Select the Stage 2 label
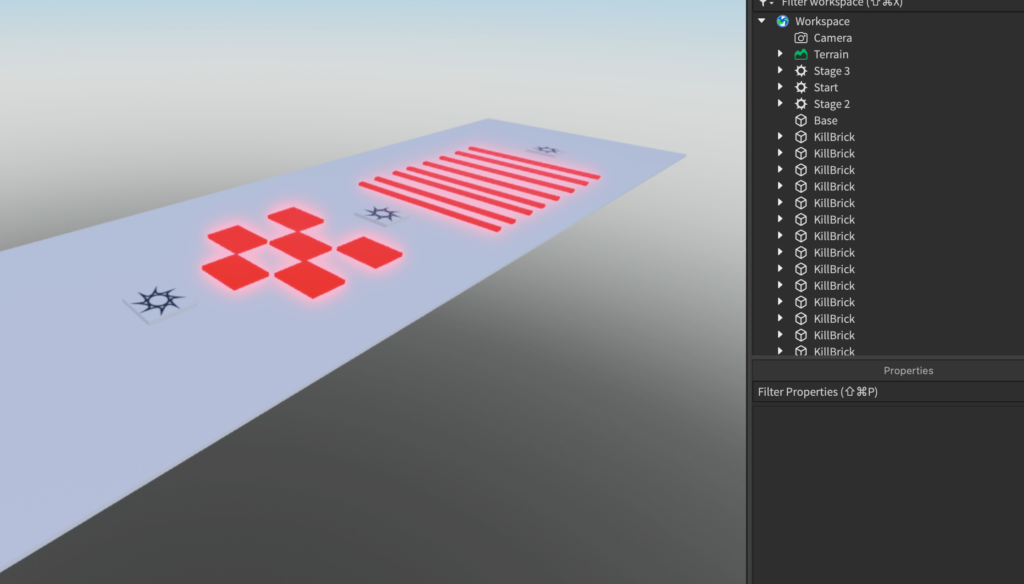Screen dimensions: 1024x584 [x=831, y=104]
